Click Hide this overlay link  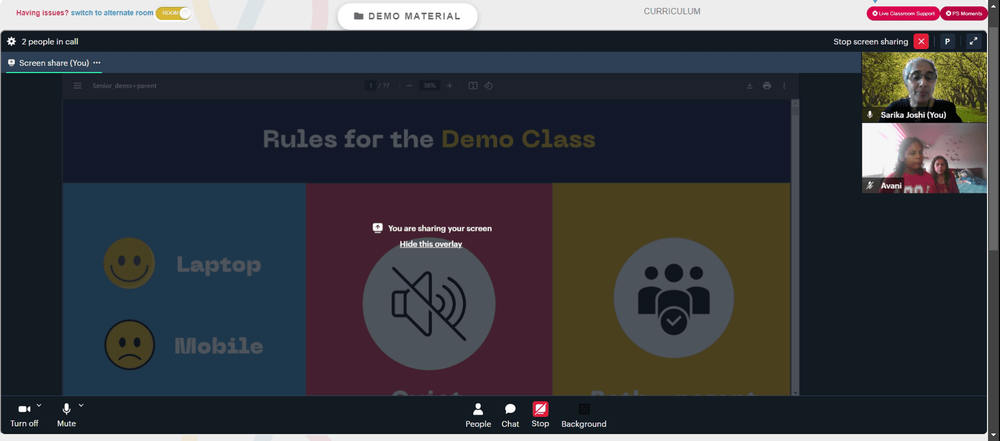(x=430, y=244)
